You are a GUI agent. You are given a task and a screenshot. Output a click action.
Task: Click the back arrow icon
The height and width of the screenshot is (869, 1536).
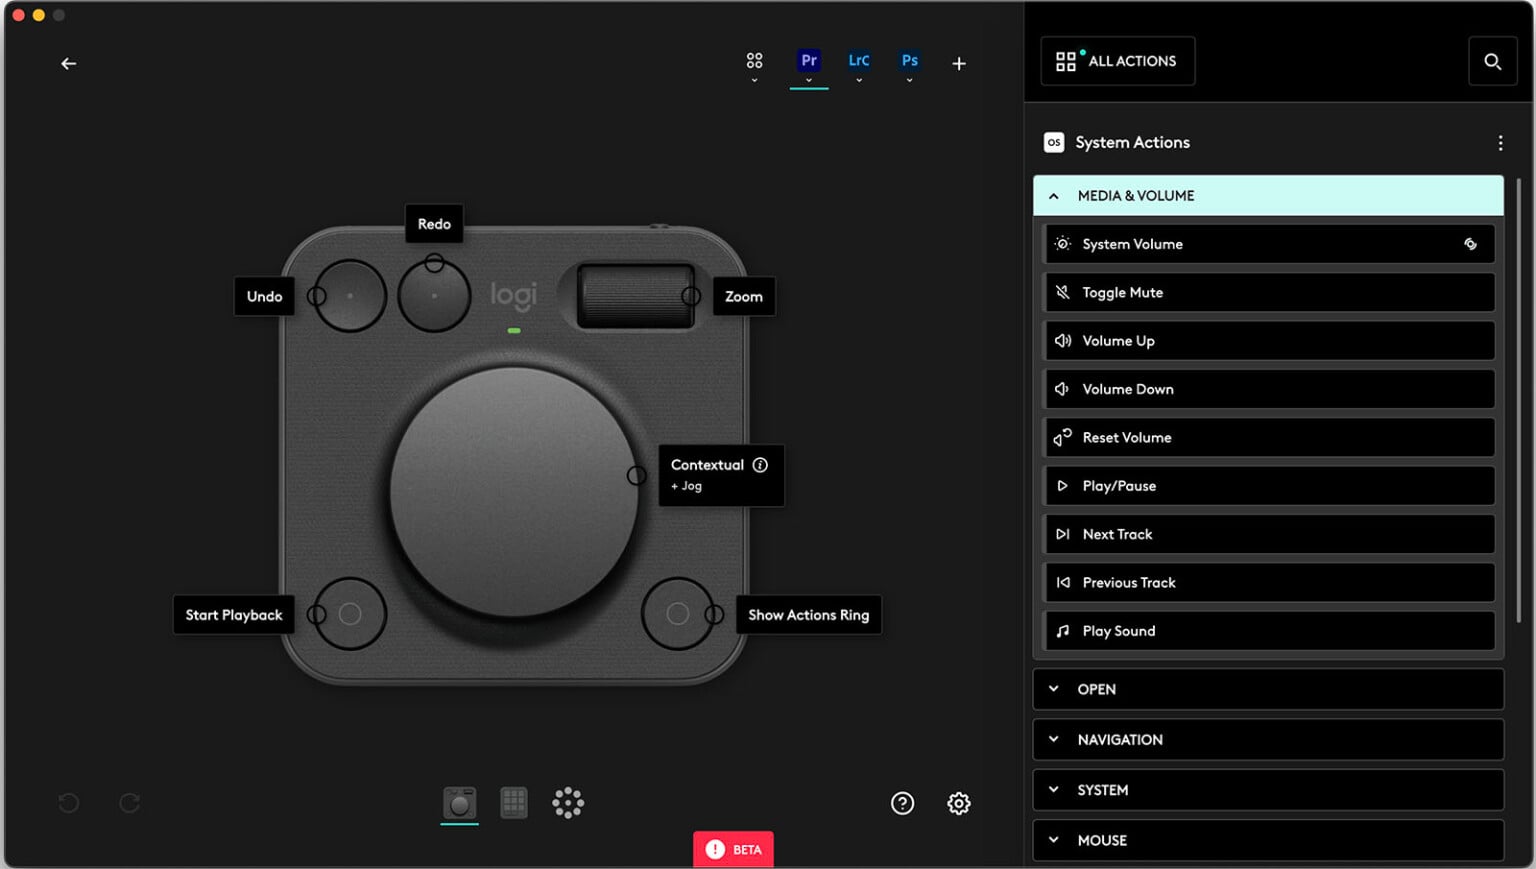[68, 64]
